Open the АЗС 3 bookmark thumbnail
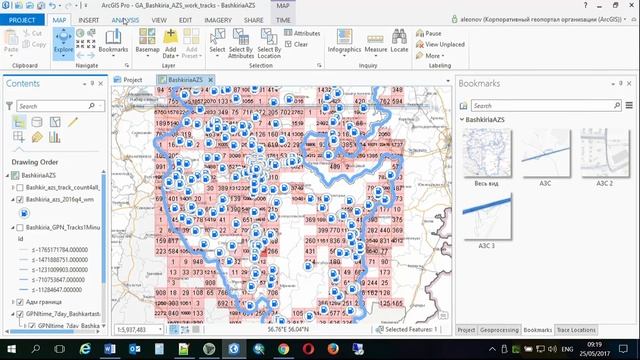 [487, 216]
